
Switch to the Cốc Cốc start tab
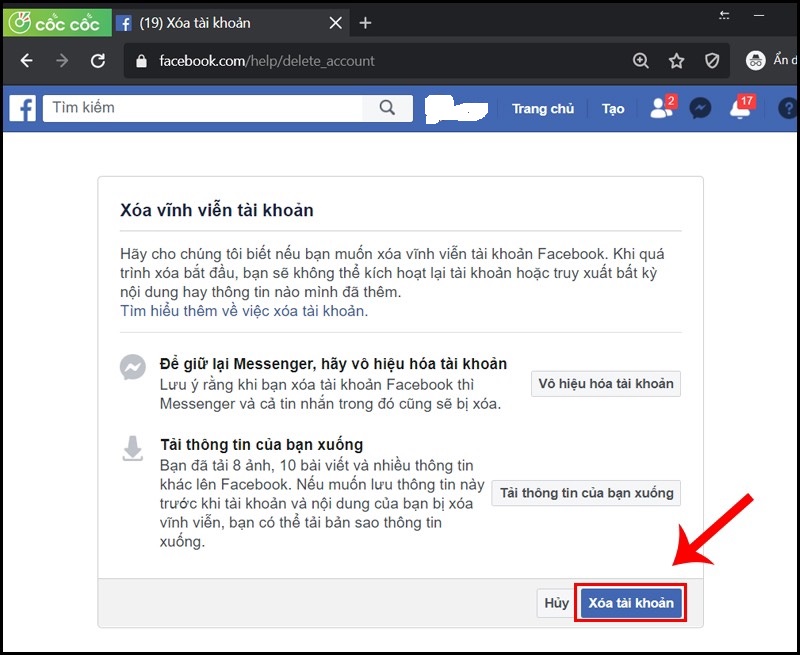click(57, 21)
